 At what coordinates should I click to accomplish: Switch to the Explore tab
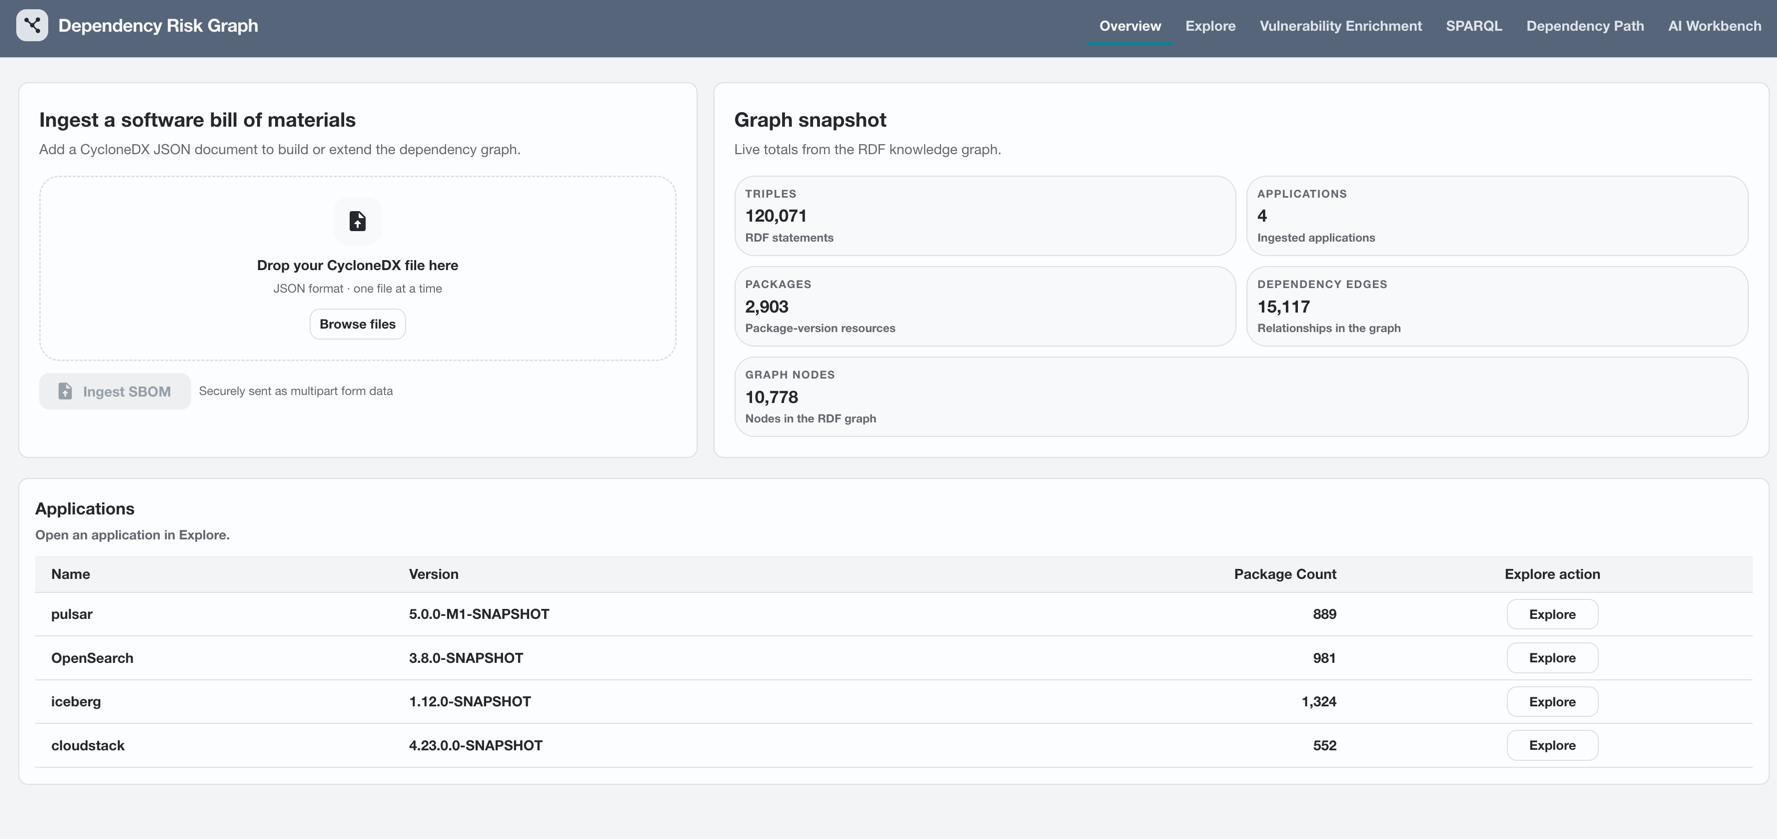click(x=1210, y=26)
